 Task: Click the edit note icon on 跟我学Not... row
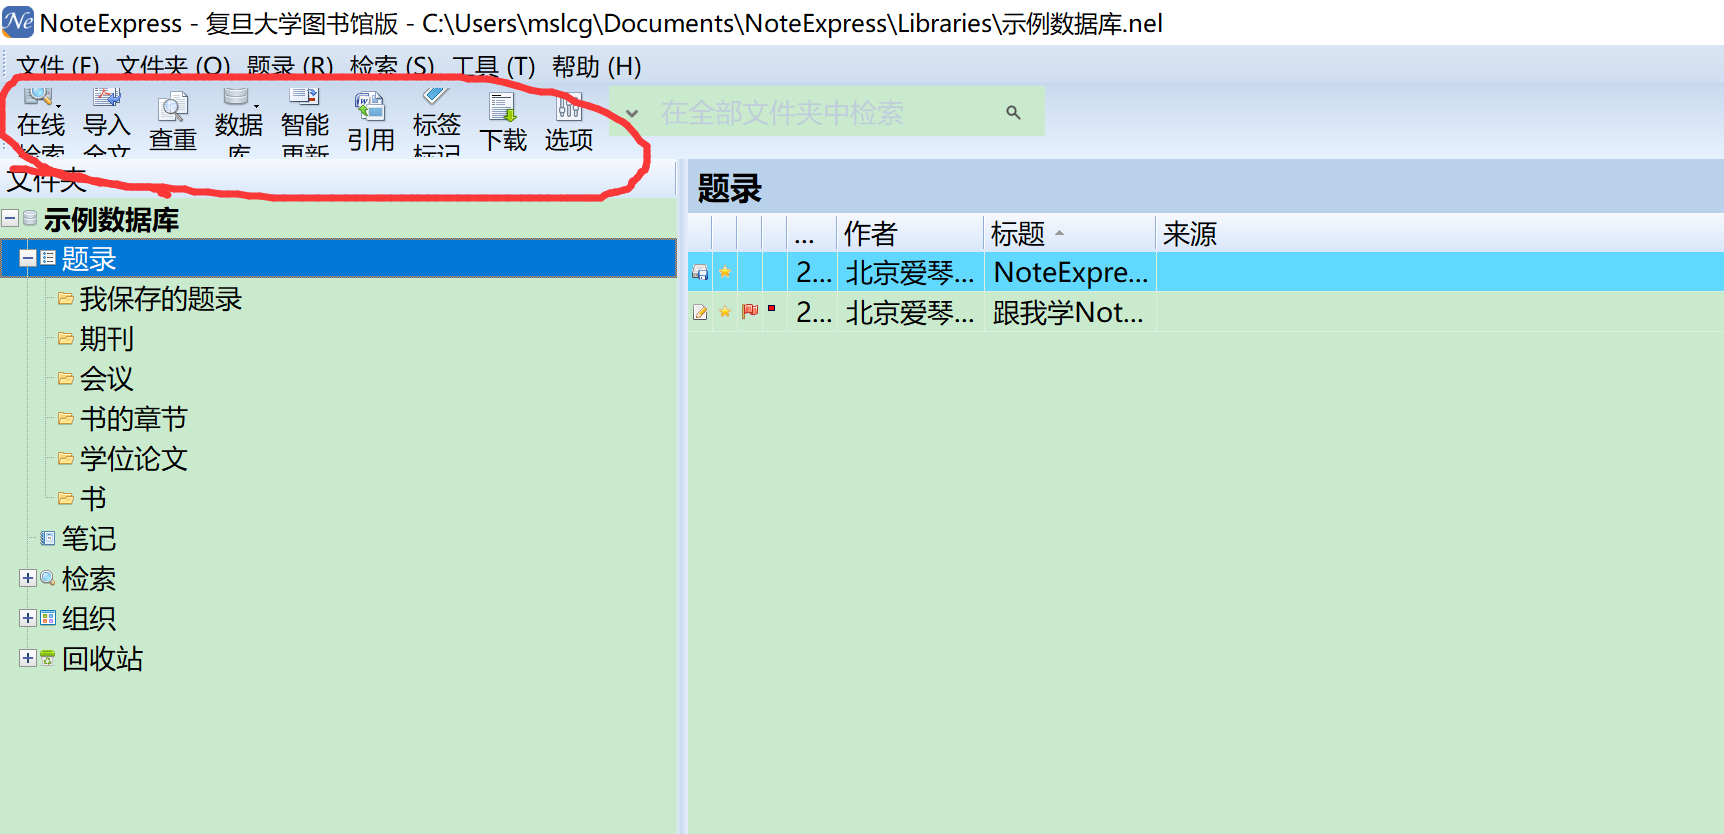tap(700, 312)
